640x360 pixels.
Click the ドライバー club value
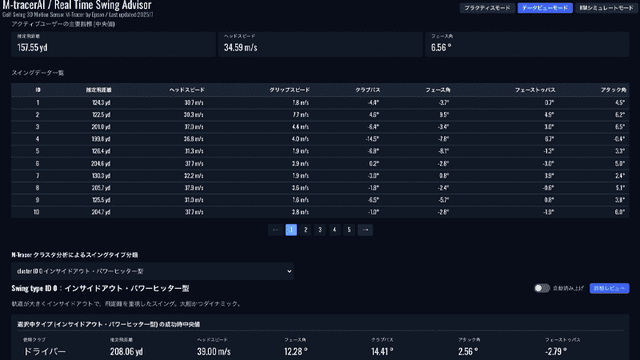[44, 351]
